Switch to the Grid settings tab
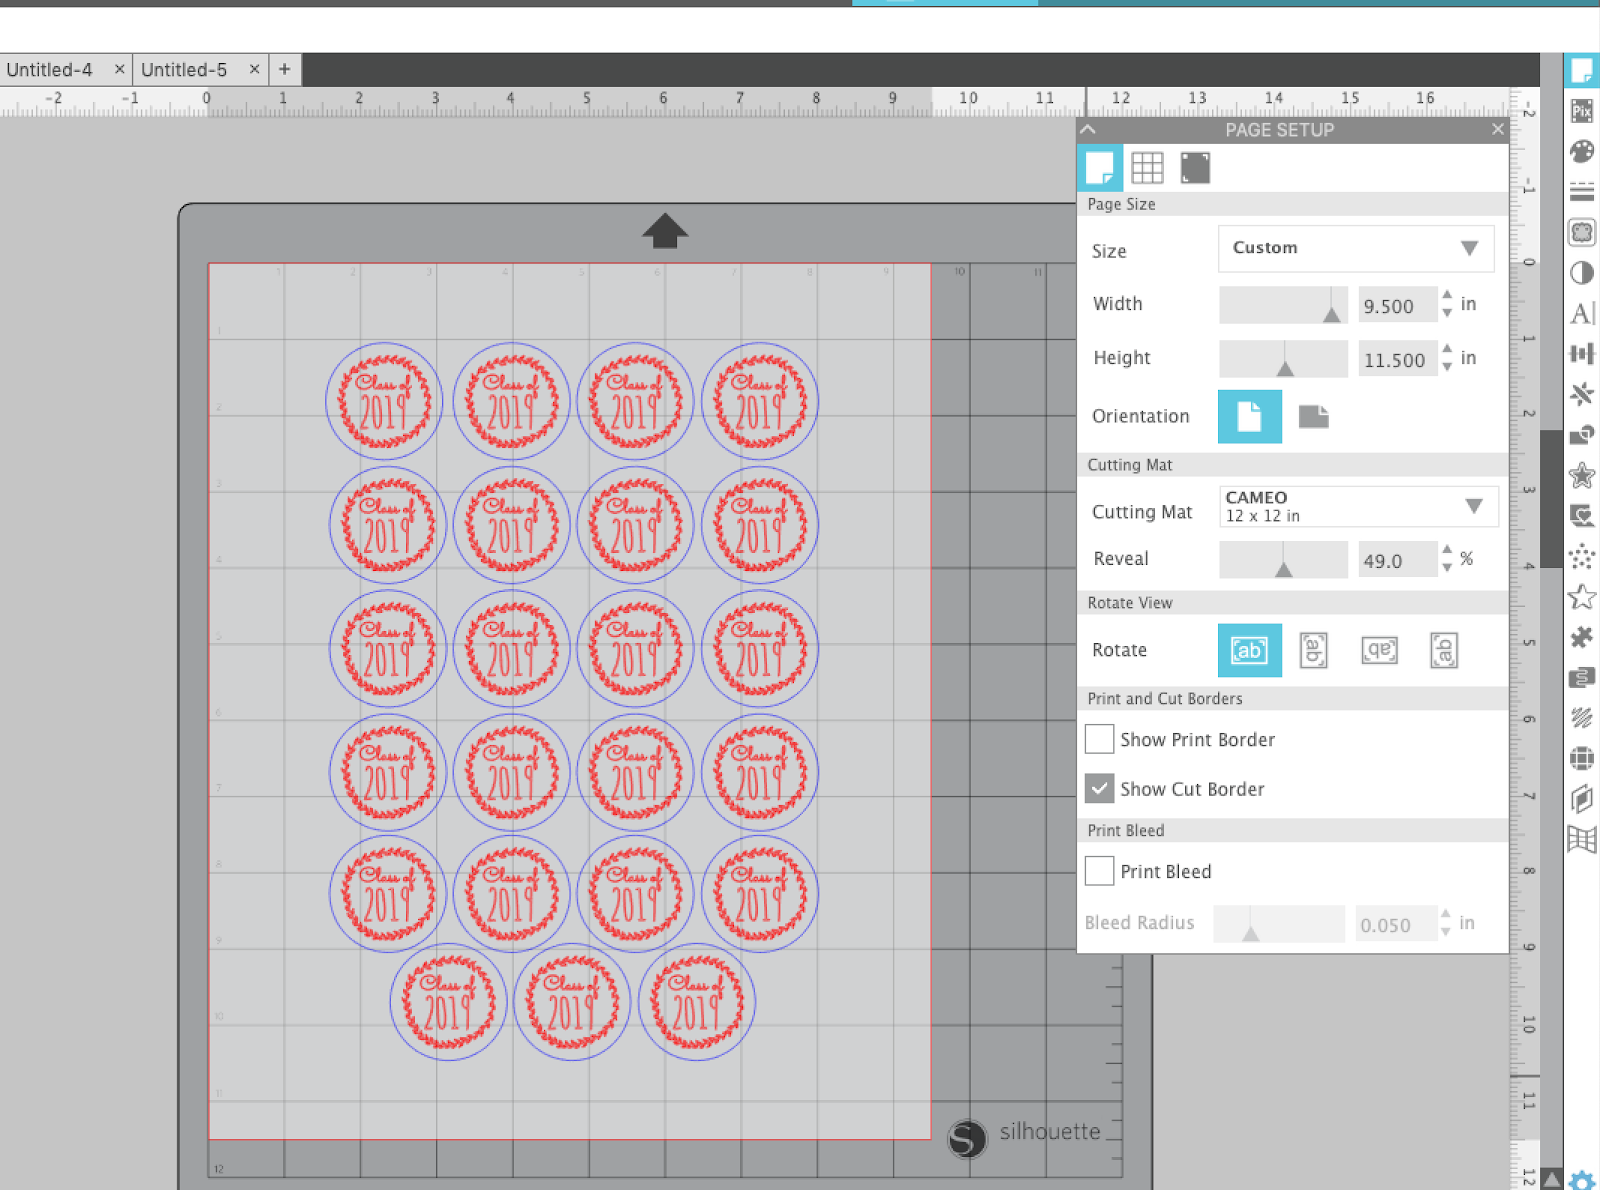Image resolution: width=1600 pixels, height=1190 pixels. tap(1147, 168)
